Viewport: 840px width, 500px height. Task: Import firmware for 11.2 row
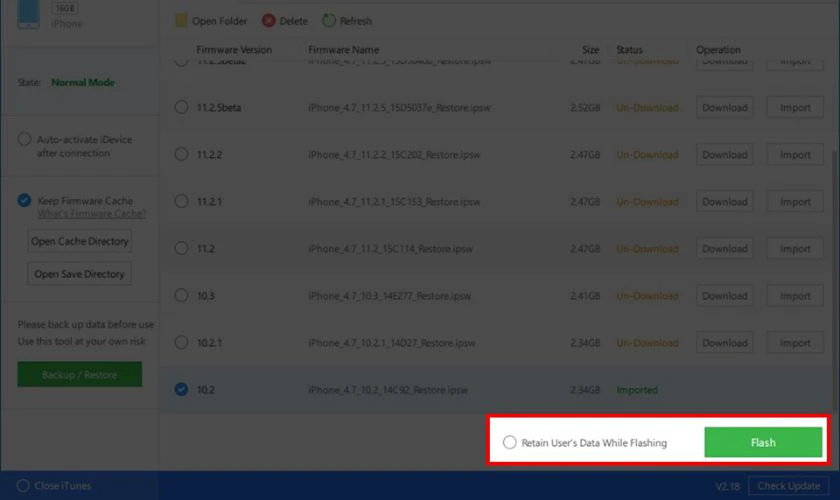pyautogui.click(x=795, y=249)
